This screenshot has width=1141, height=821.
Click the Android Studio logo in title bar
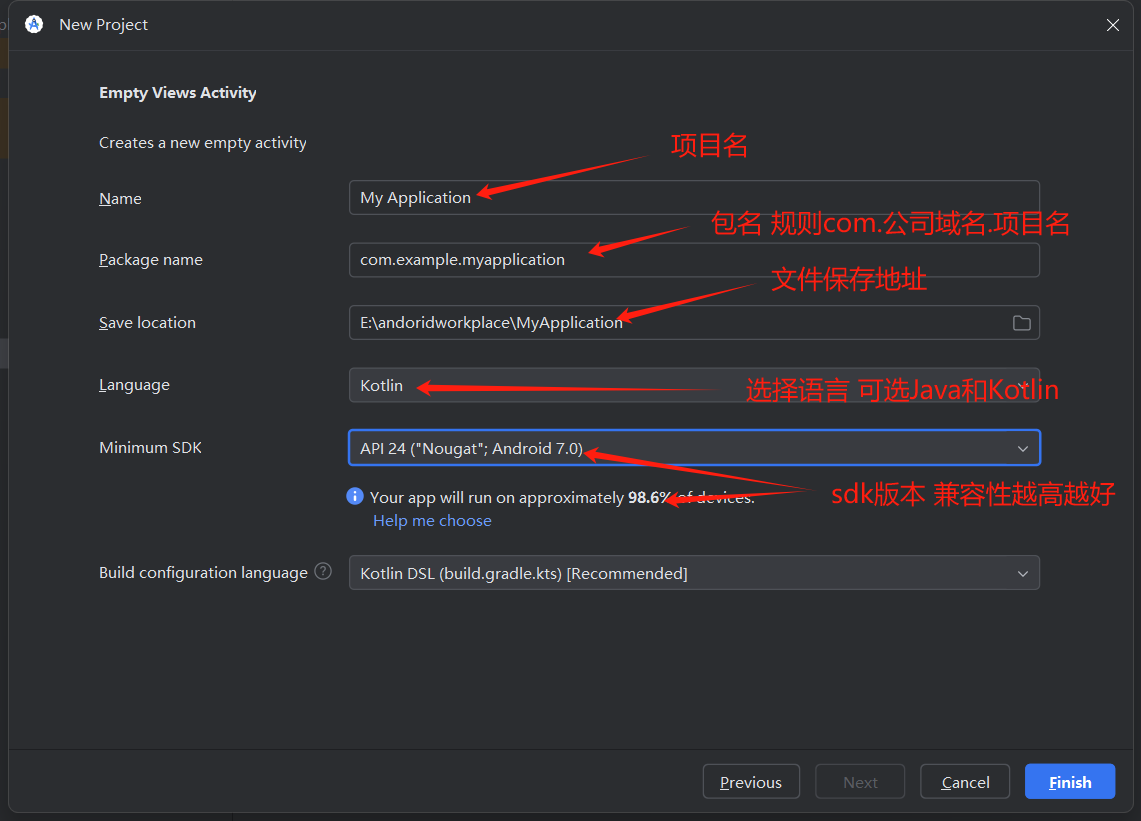pyautogui.click(x=34, y=25)
